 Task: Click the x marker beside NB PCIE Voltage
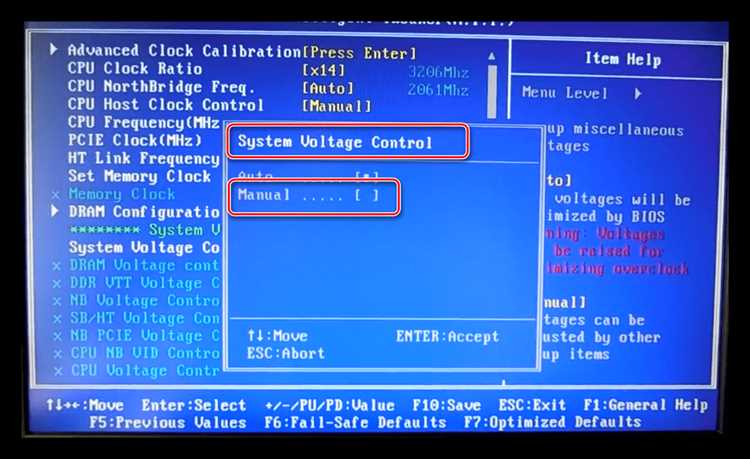[58, 337]
